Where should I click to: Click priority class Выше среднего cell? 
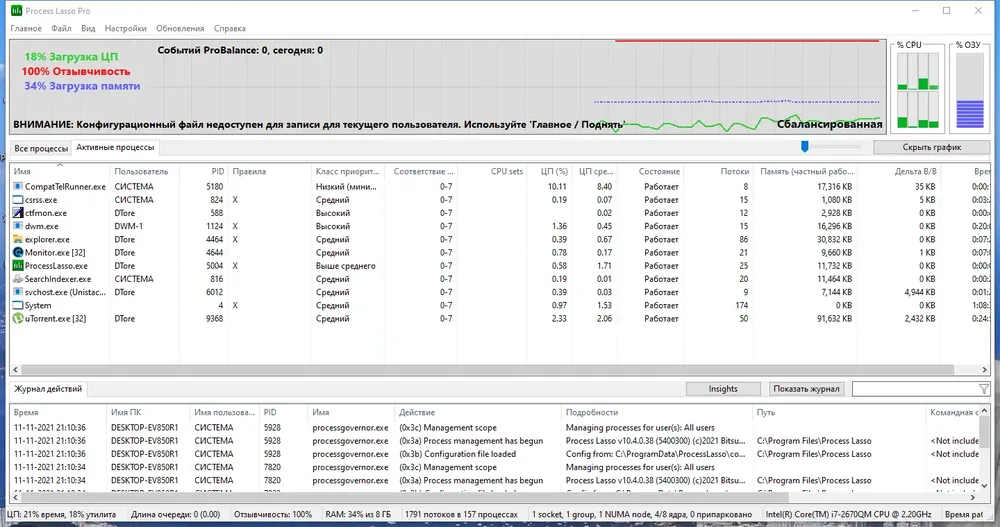(346, 265)
